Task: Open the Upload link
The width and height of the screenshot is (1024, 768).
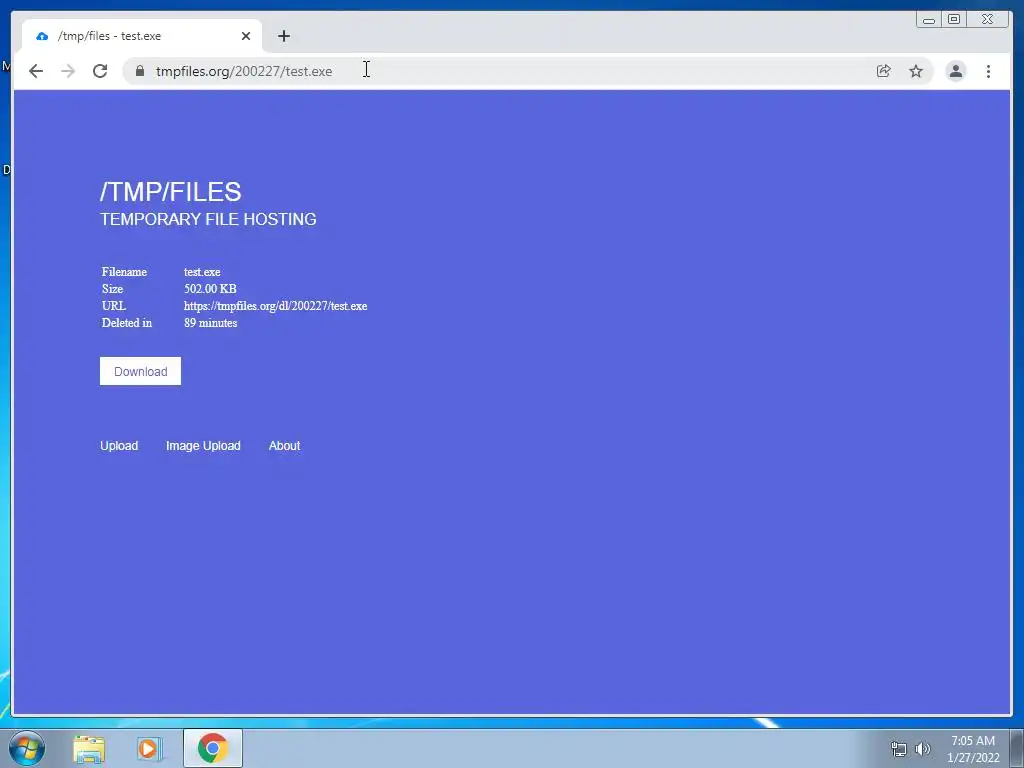Action: click(119, 445)
